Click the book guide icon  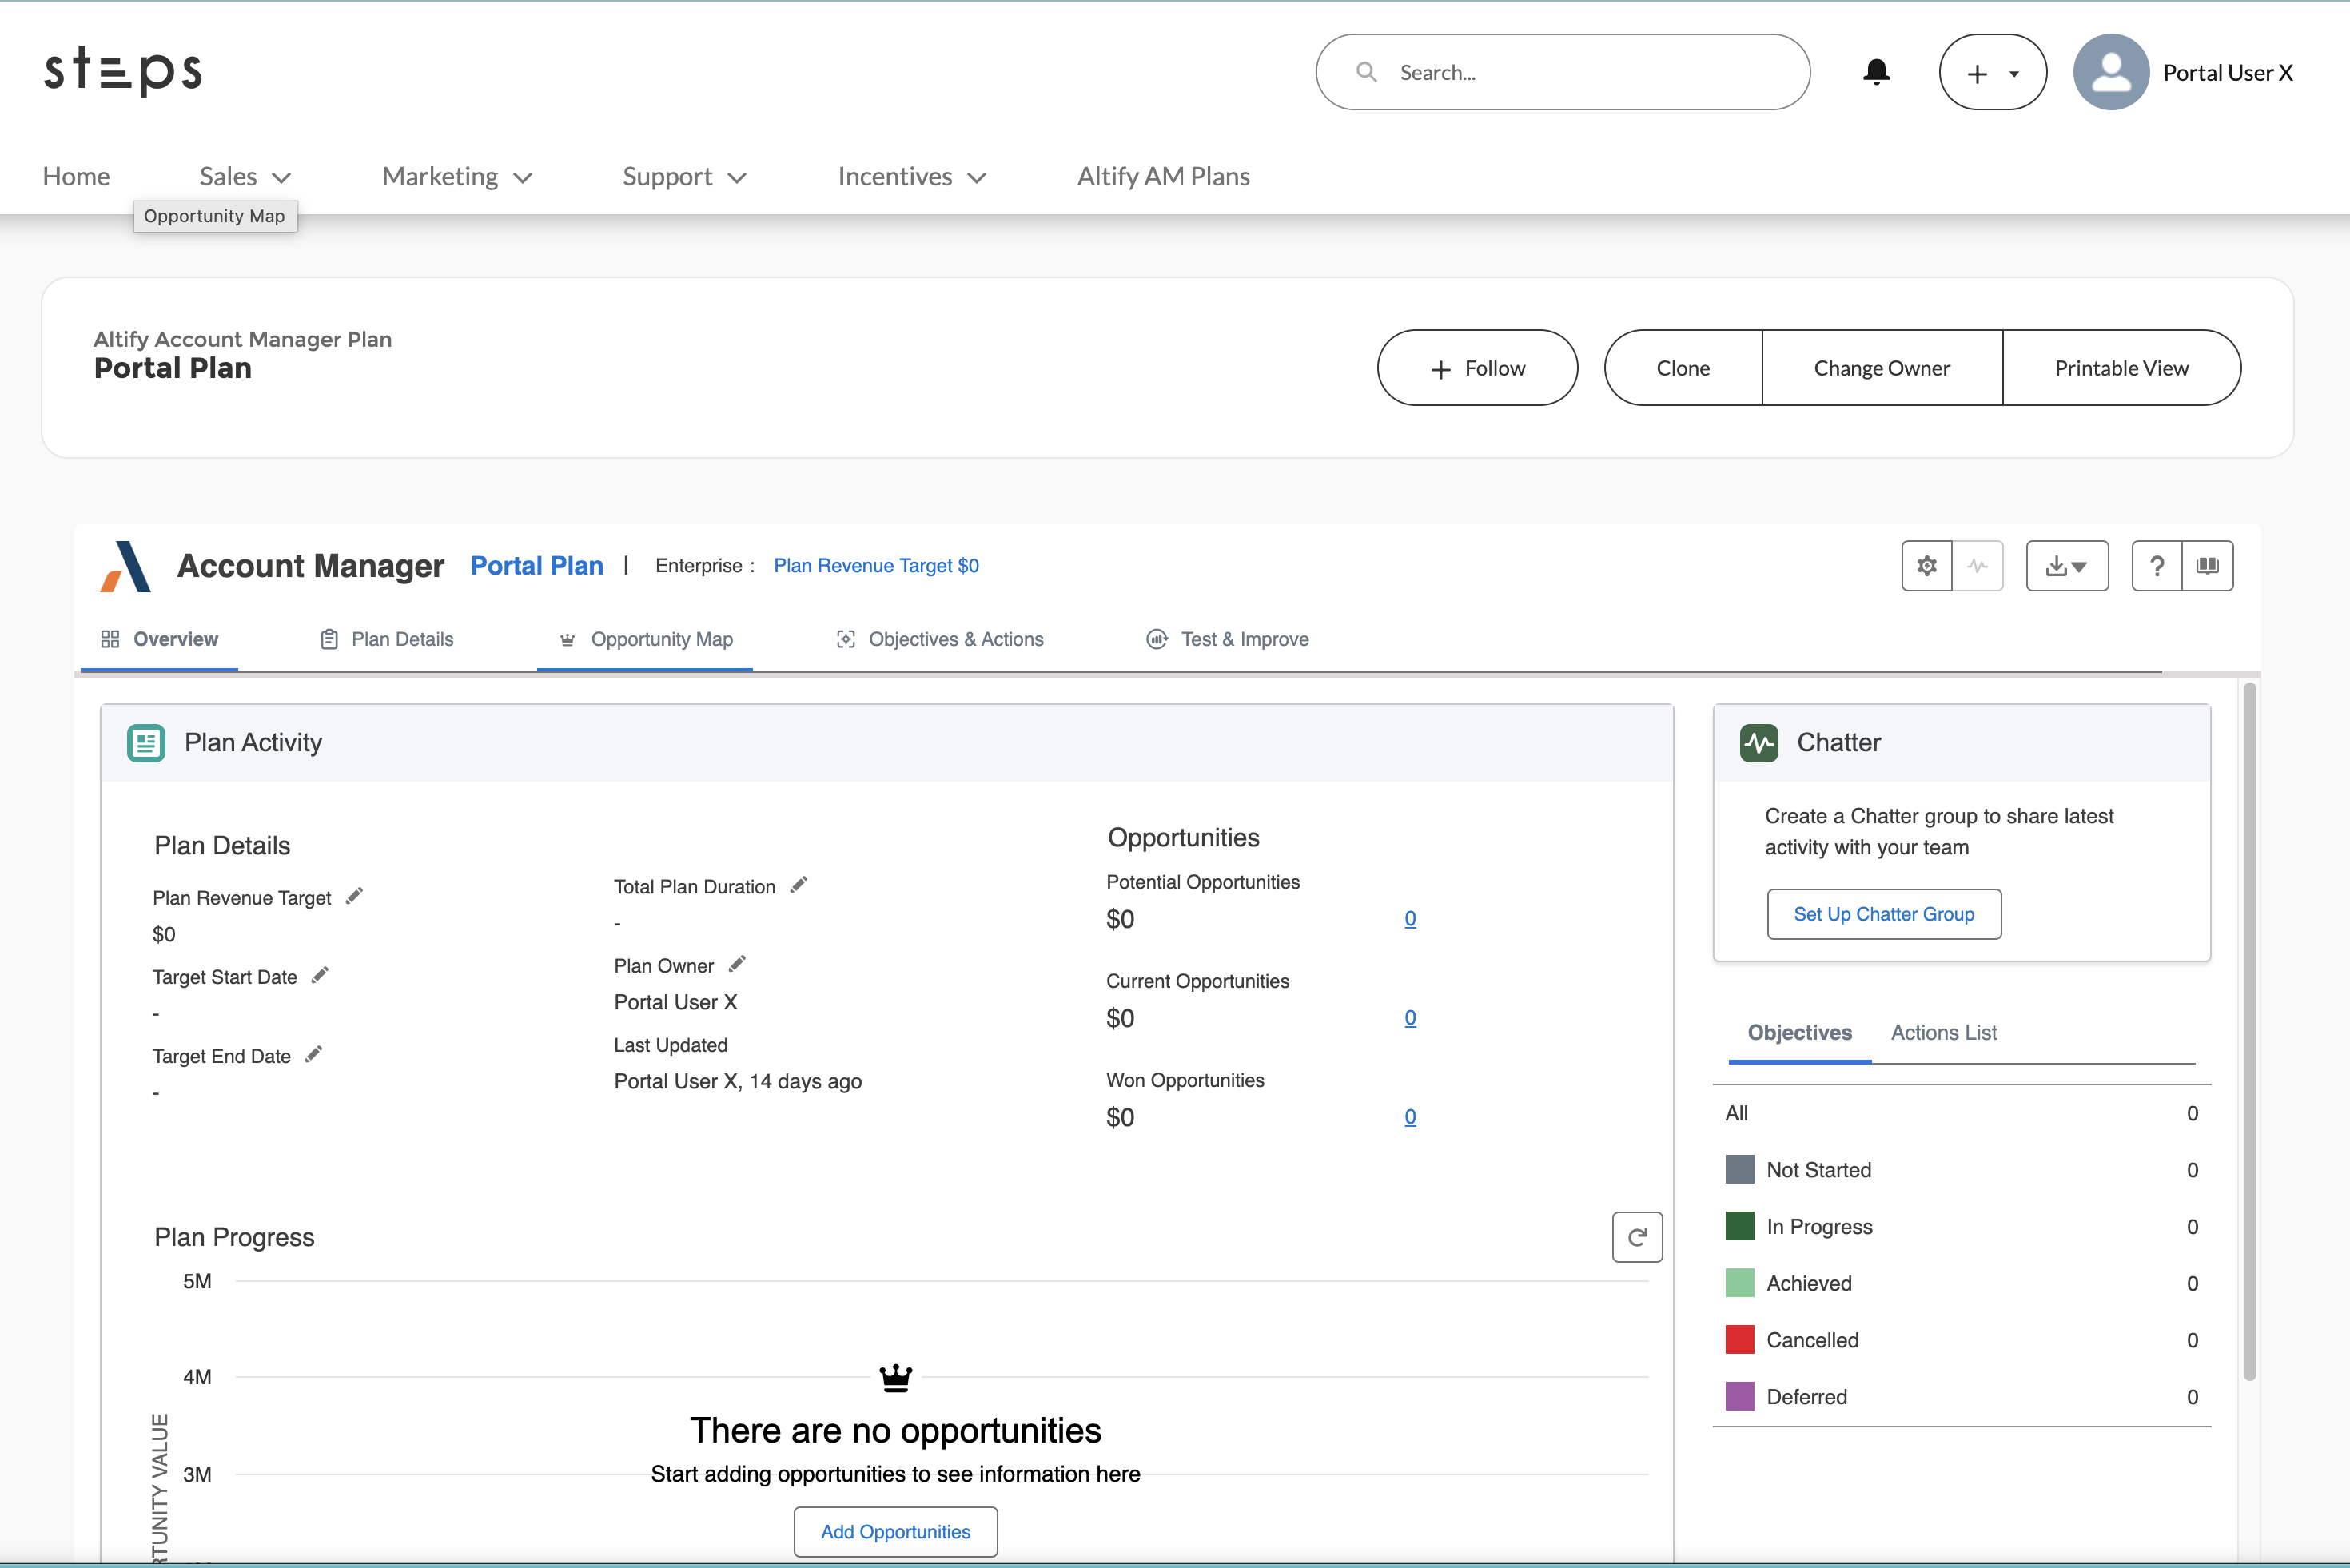coord(2207,566)
